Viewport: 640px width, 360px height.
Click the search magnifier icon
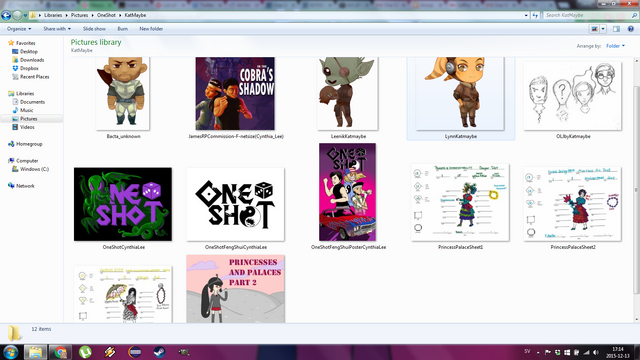[x=634, y=15]
